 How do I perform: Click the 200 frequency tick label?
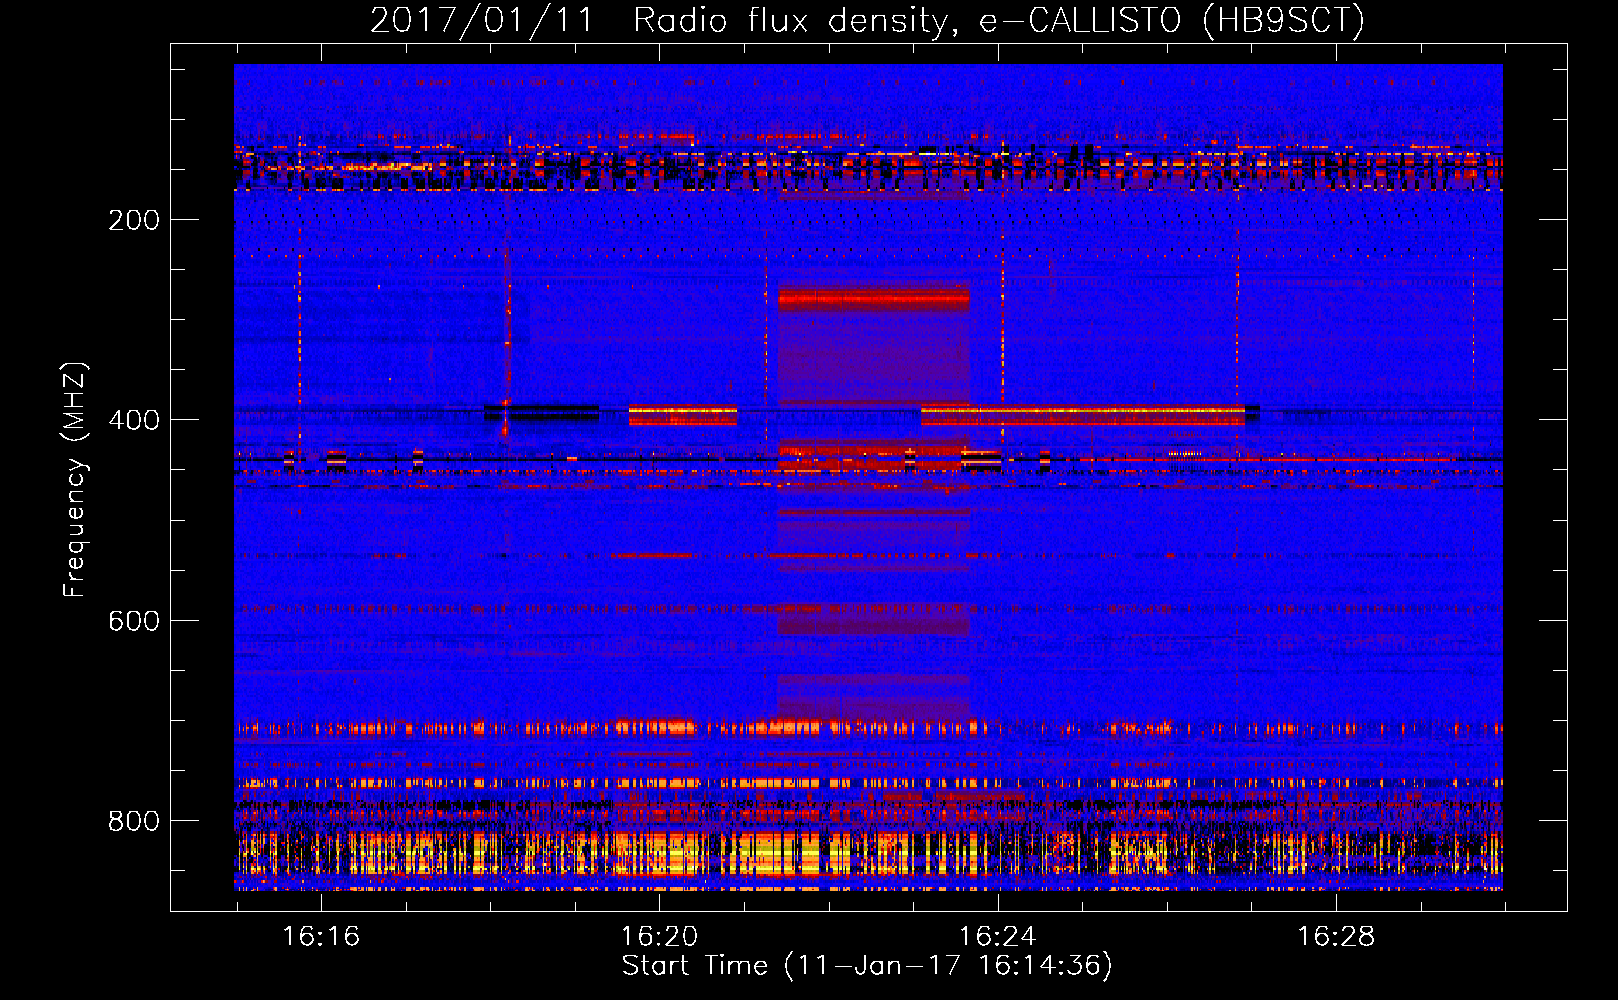134,220
